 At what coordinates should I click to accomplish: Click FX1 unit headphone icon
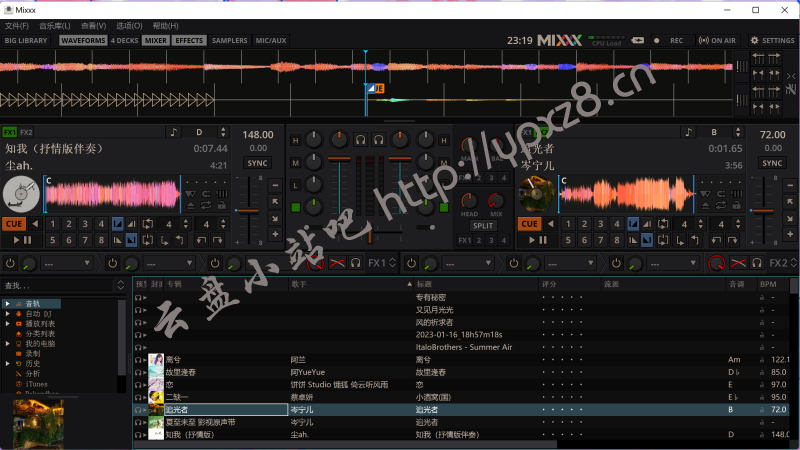356,263
